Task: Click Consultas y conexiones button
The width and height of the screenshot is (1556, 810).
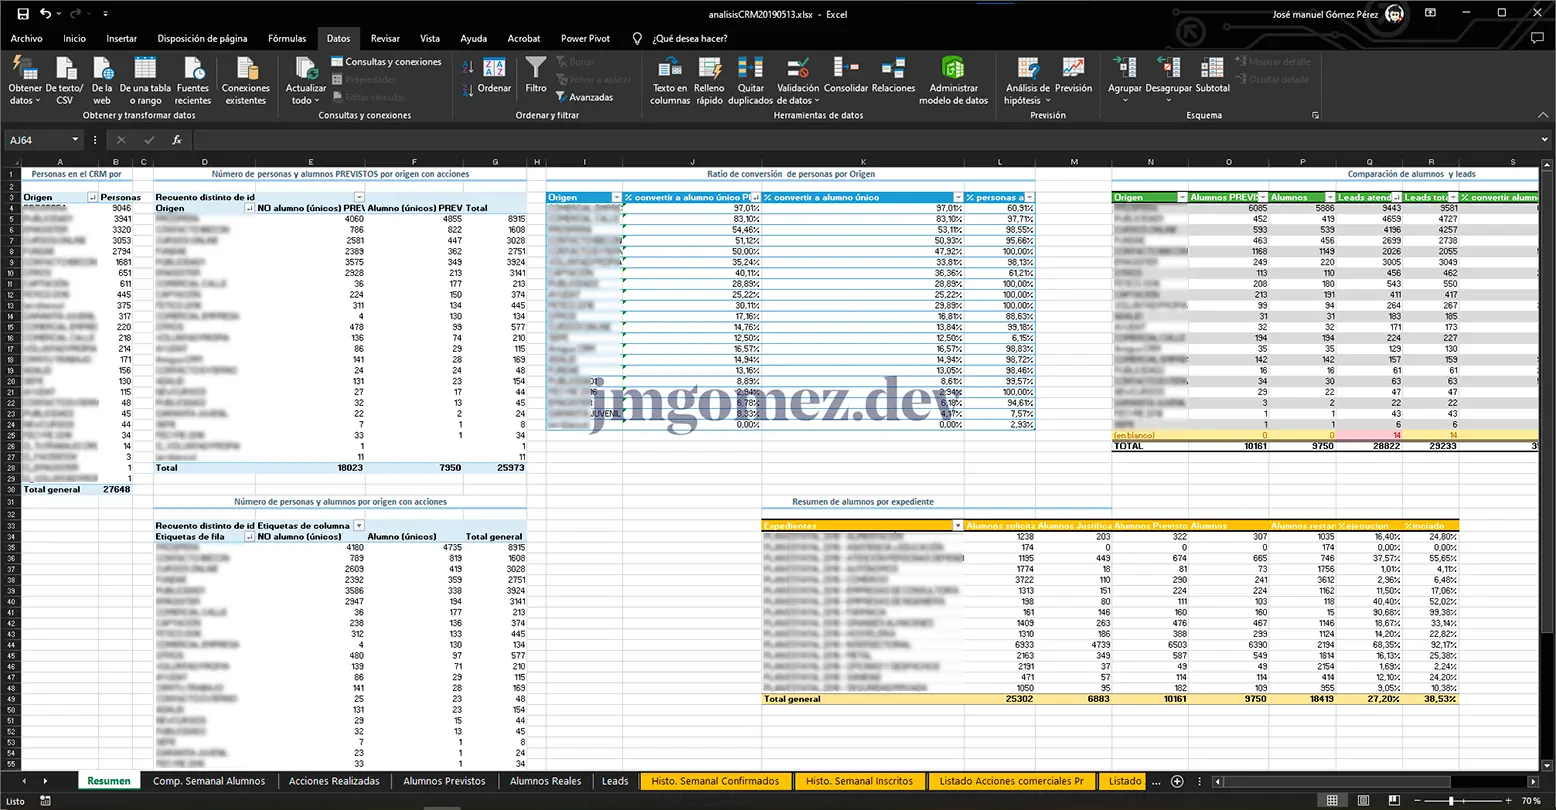Action: click(386, 62)
